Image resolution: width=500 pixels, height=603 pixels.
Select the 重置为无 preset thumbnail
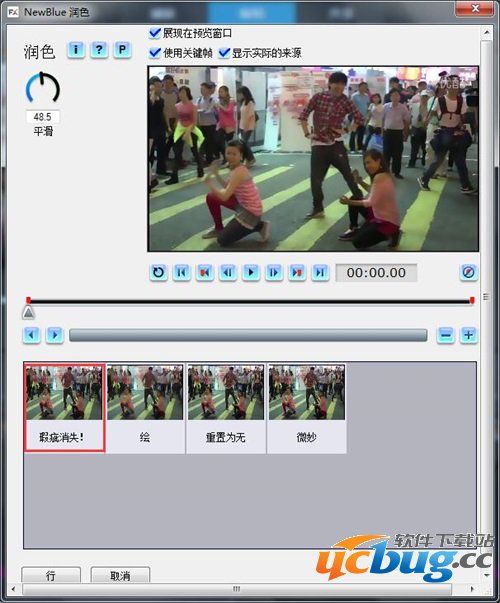(226, 408)
